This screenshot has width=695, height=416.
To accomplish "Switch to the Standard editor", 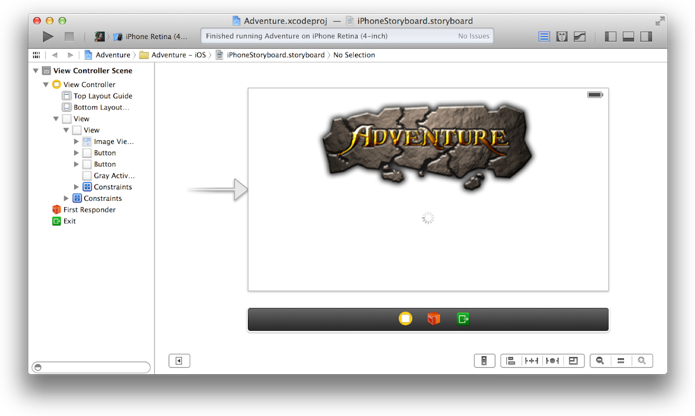I will click(544, 36).
